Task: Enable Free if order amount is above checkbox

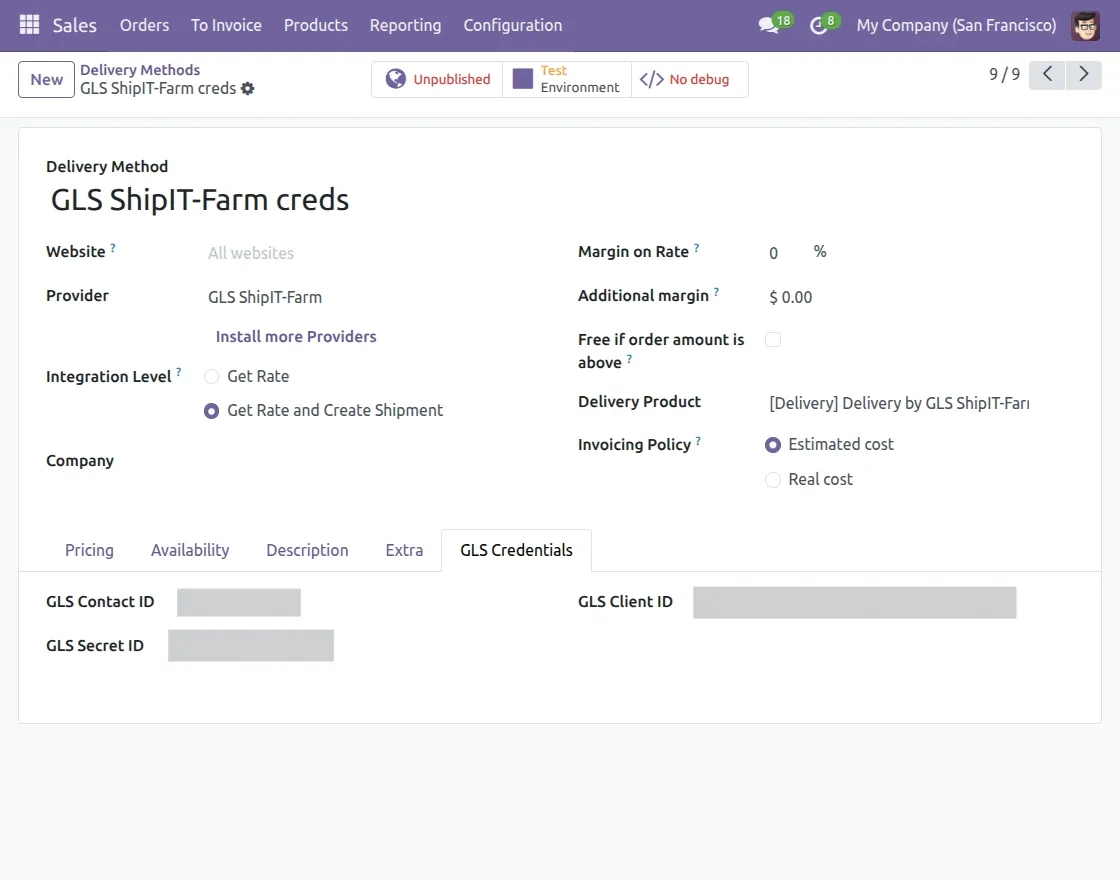Action: [x=773, y=340]
